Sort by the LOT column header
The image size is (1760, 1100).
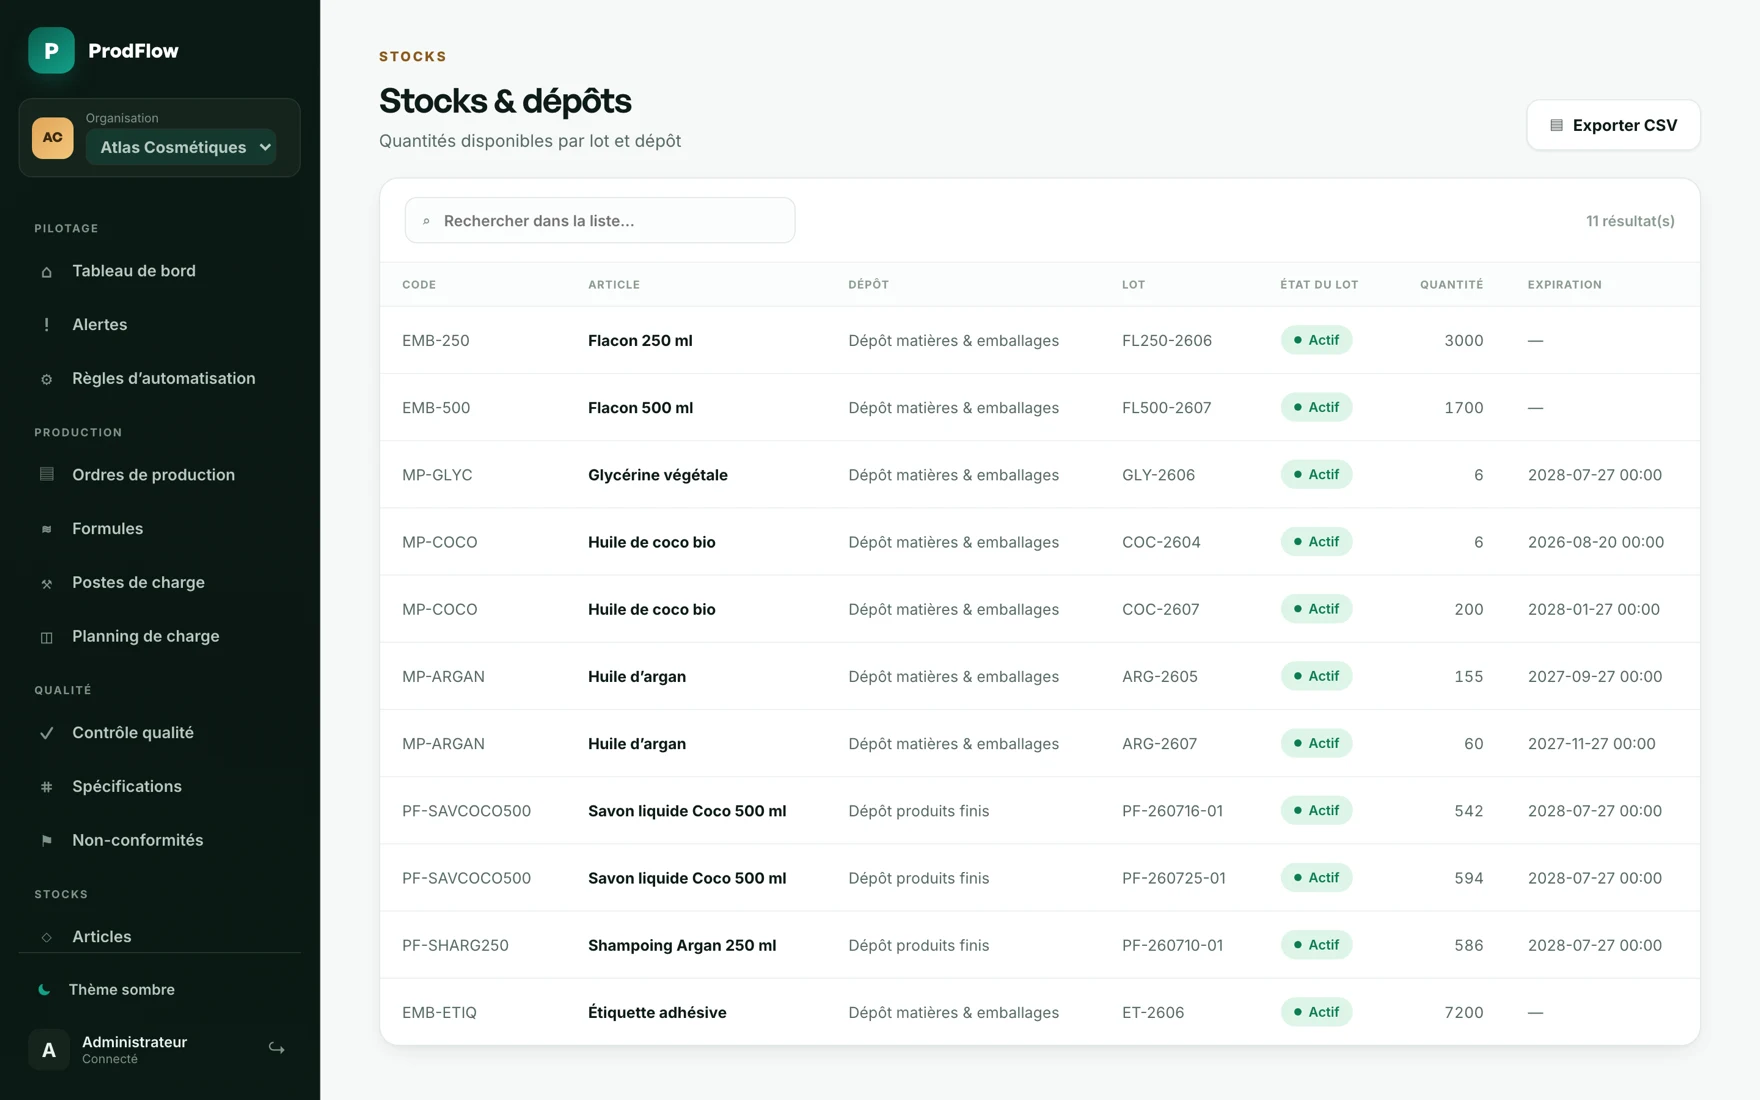(1133, 285)
